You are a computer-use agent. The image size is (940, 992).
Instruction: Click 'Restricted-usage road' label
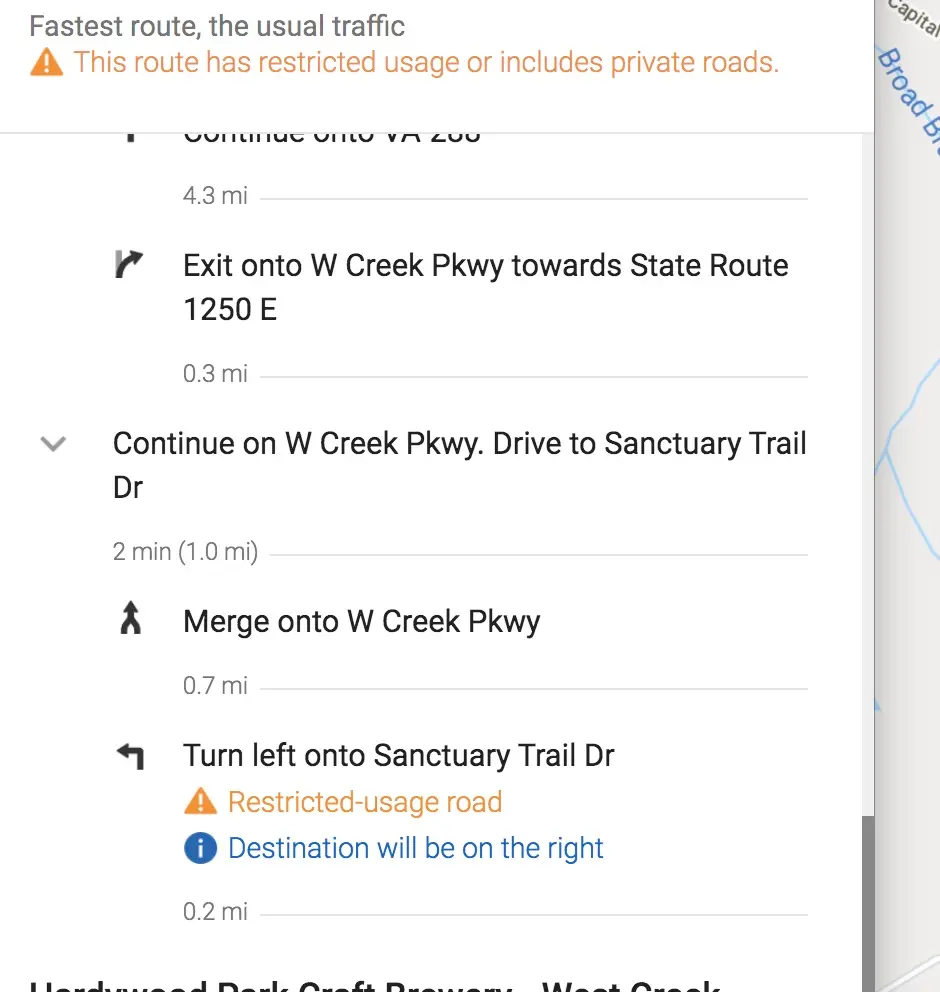[365, 802]
